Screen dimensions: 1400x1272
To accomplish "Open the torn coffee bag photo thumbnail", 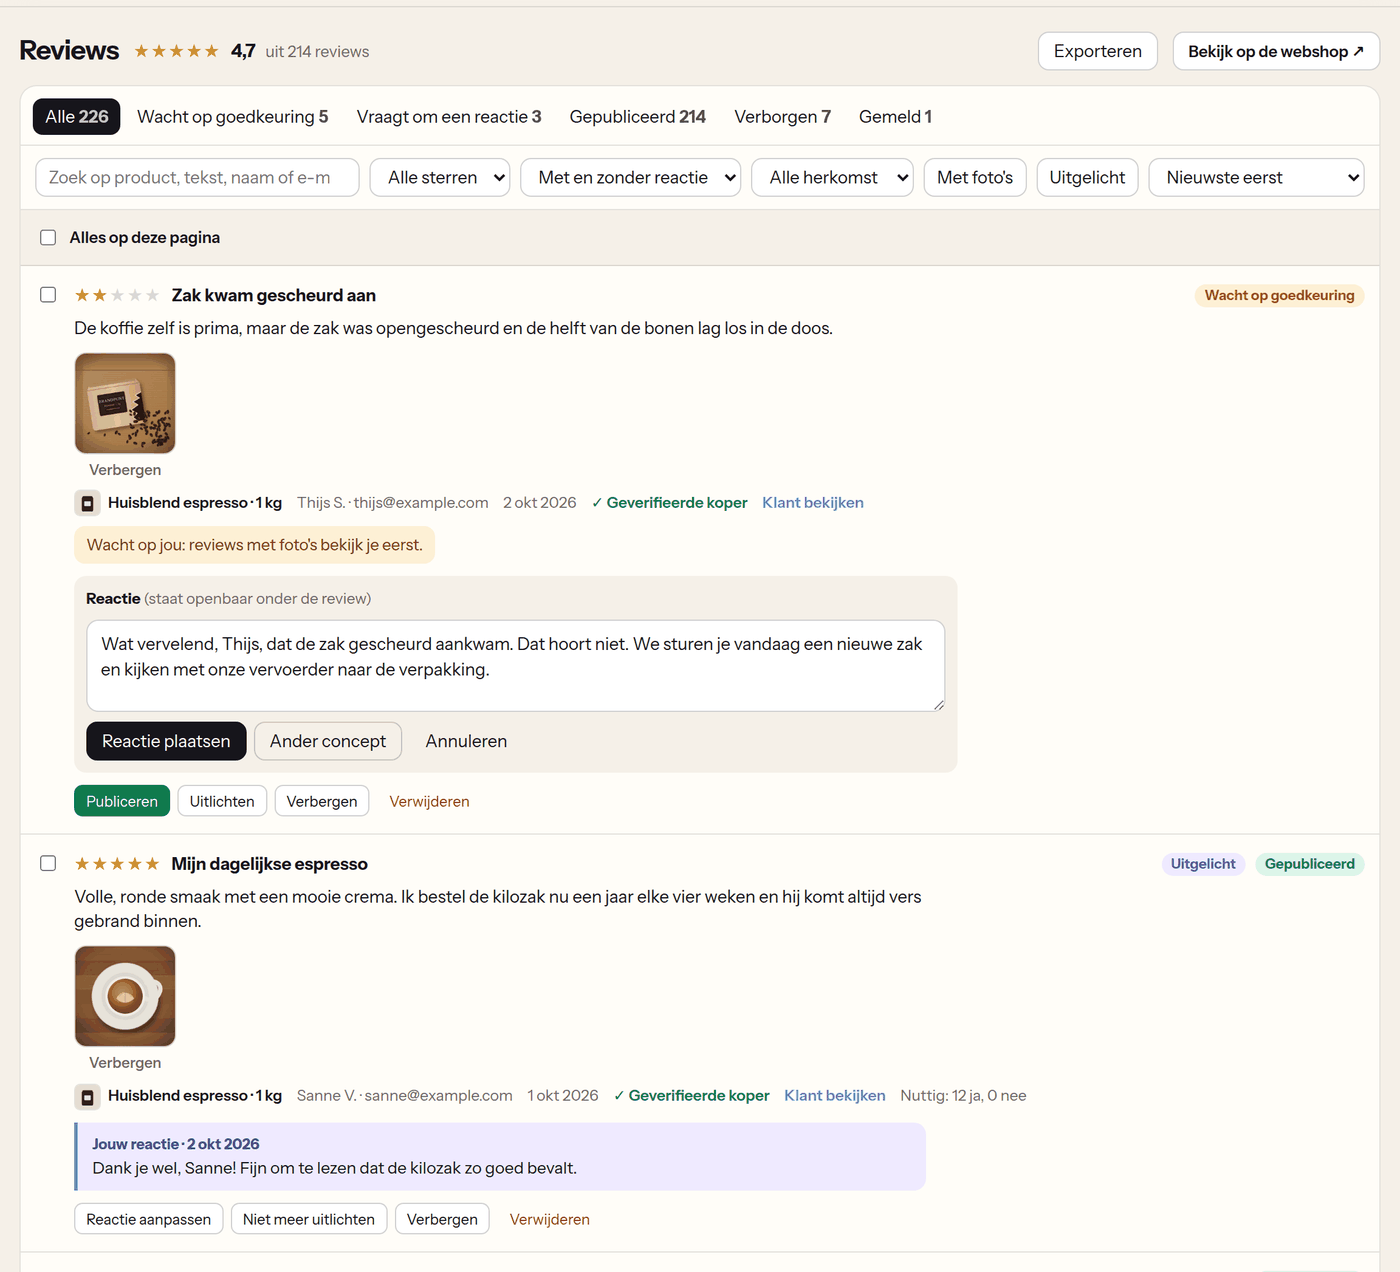I will [x=125, y=403].
